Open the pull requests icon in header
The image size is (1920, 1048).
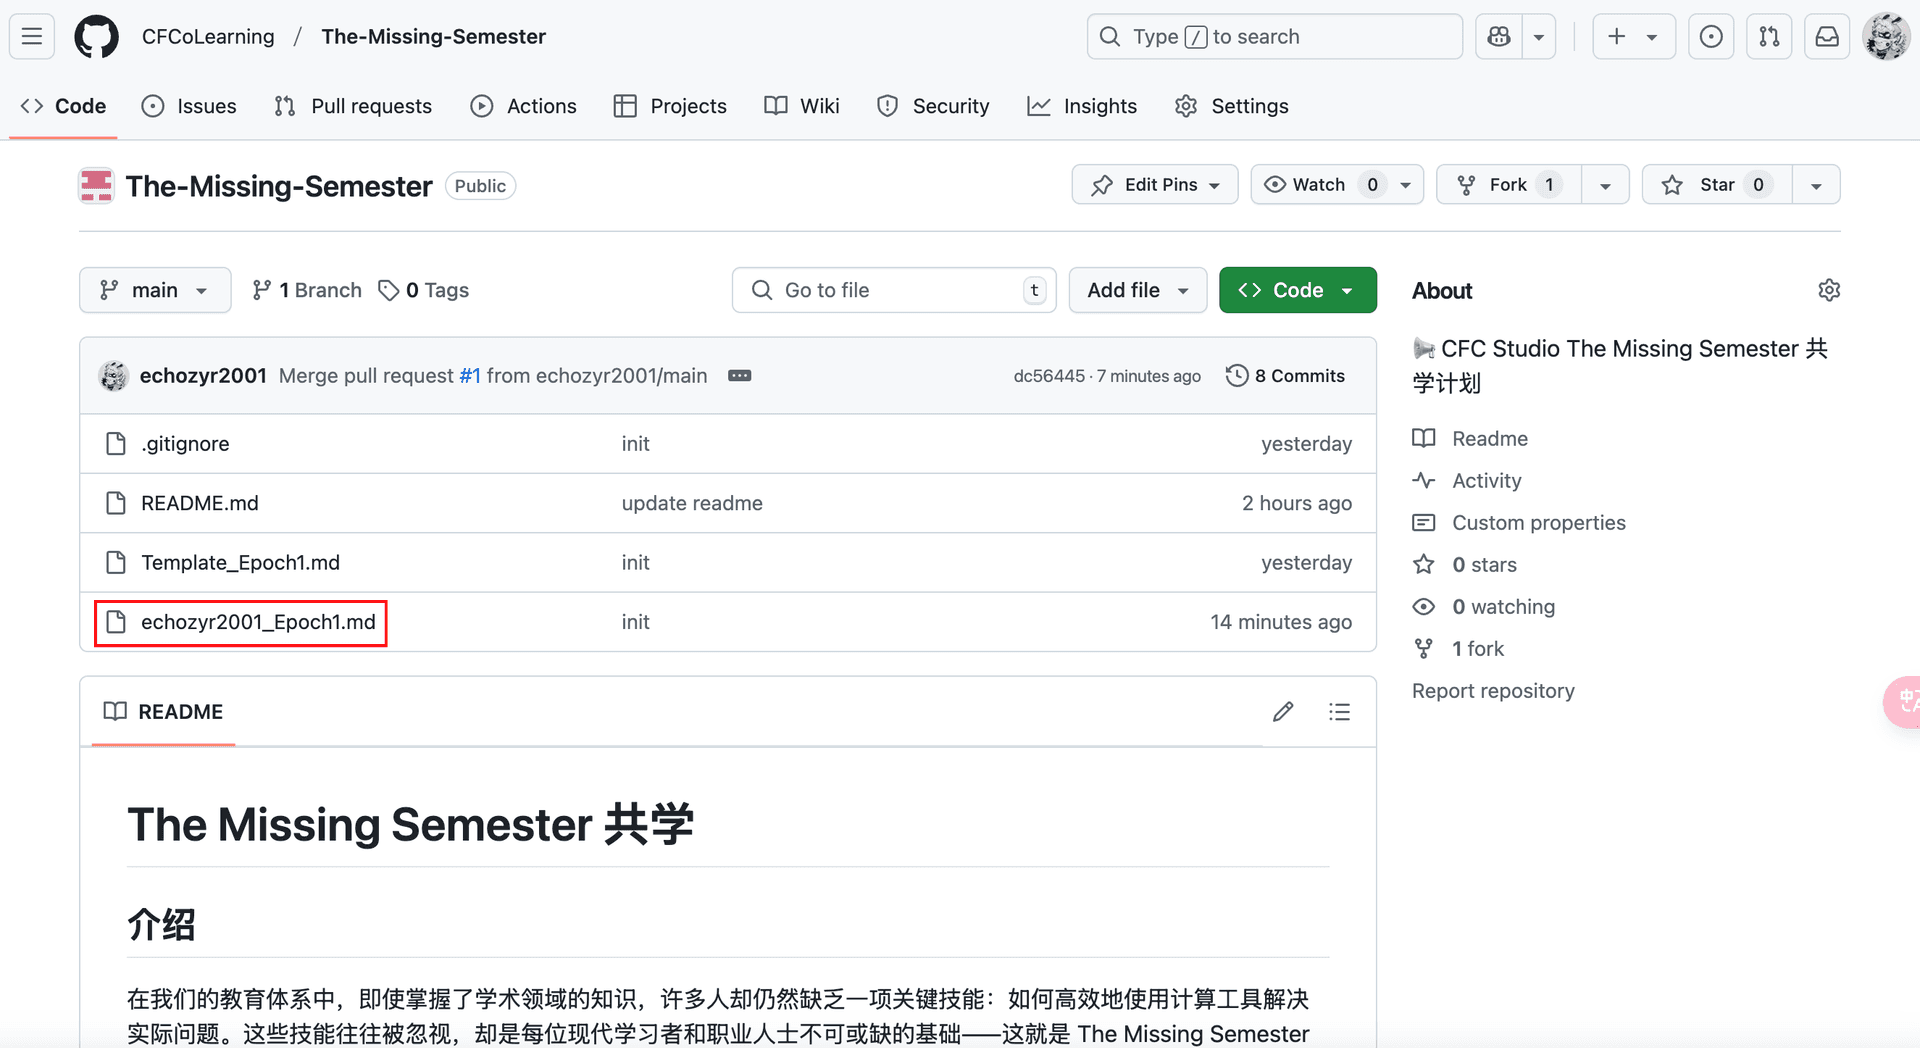[x=1769, y=37]
